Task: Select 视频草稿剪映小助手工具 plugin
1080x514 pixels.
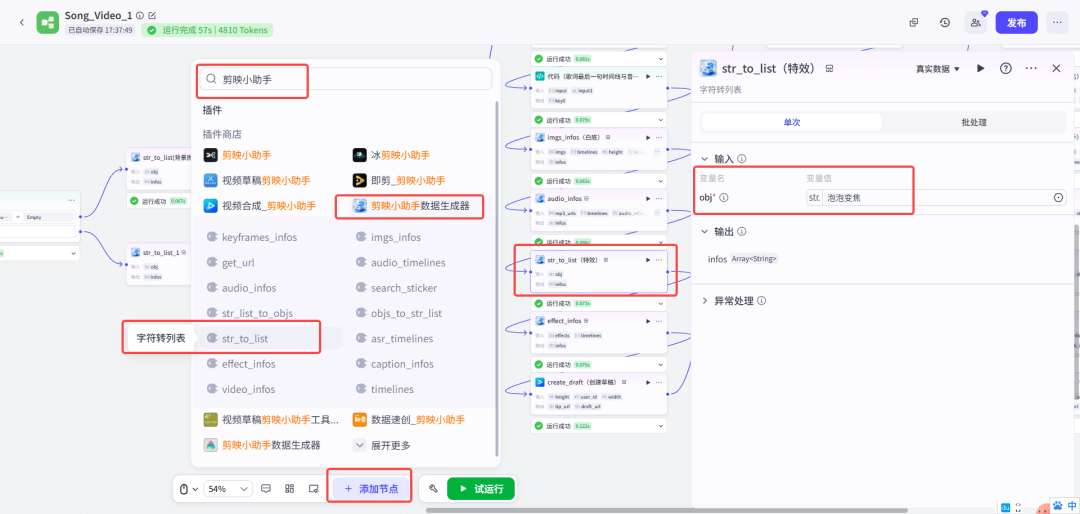Action: 271,420
